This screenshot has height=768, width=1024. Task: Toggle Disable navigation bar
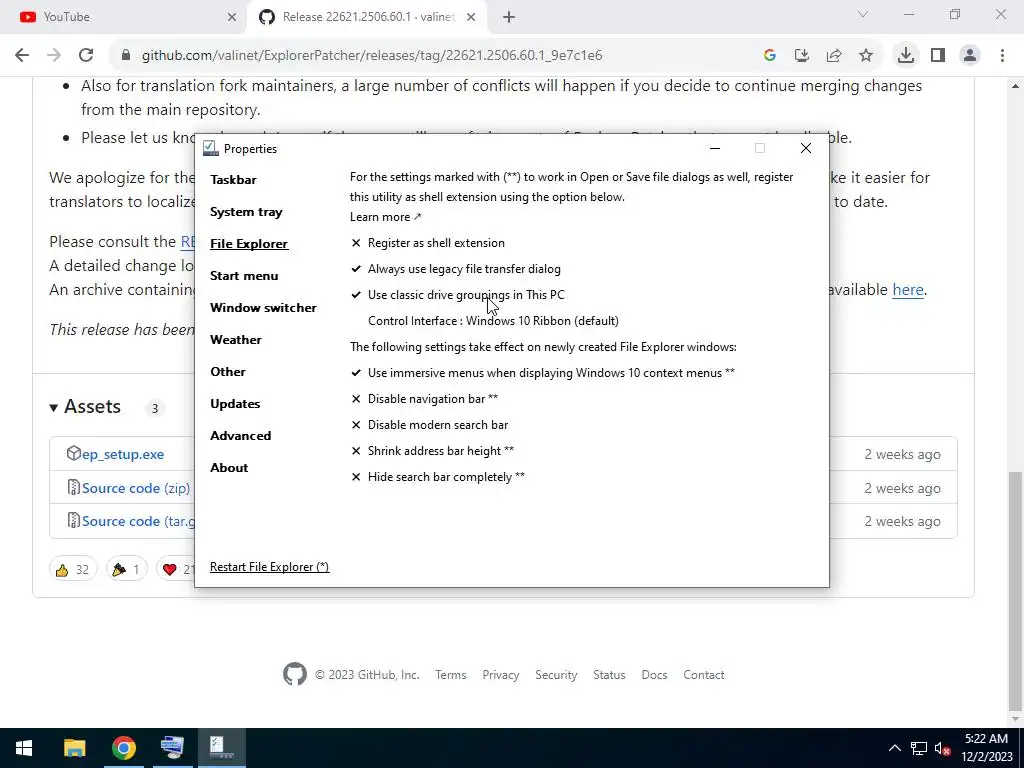click(x=424, y=399)
